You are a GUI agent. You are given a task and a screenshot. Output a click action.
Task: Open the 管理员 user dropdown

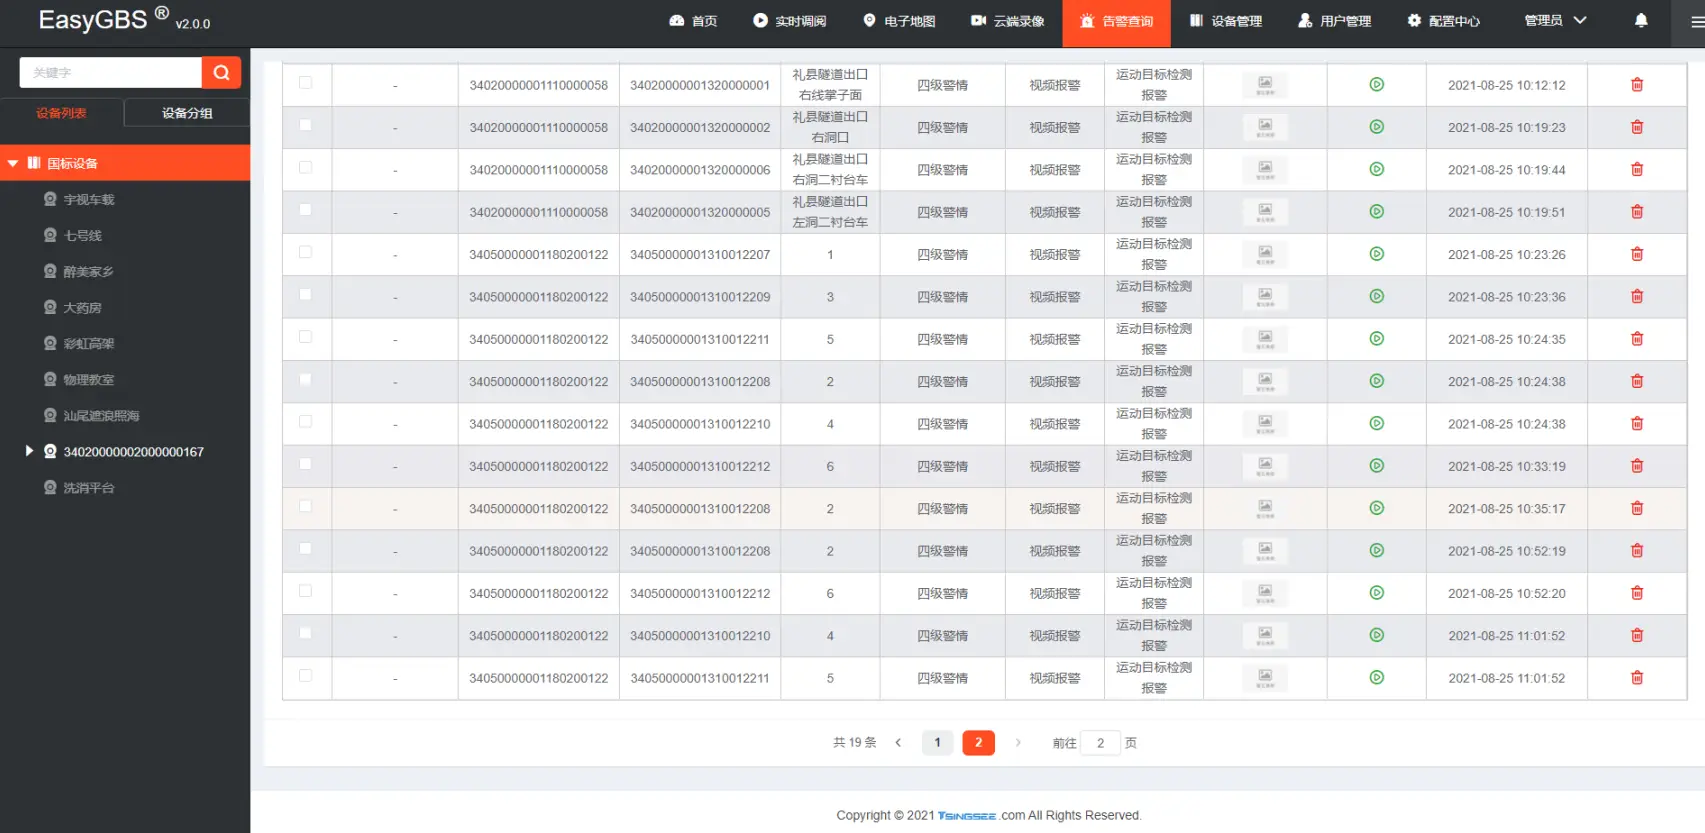pos(1554,20)
